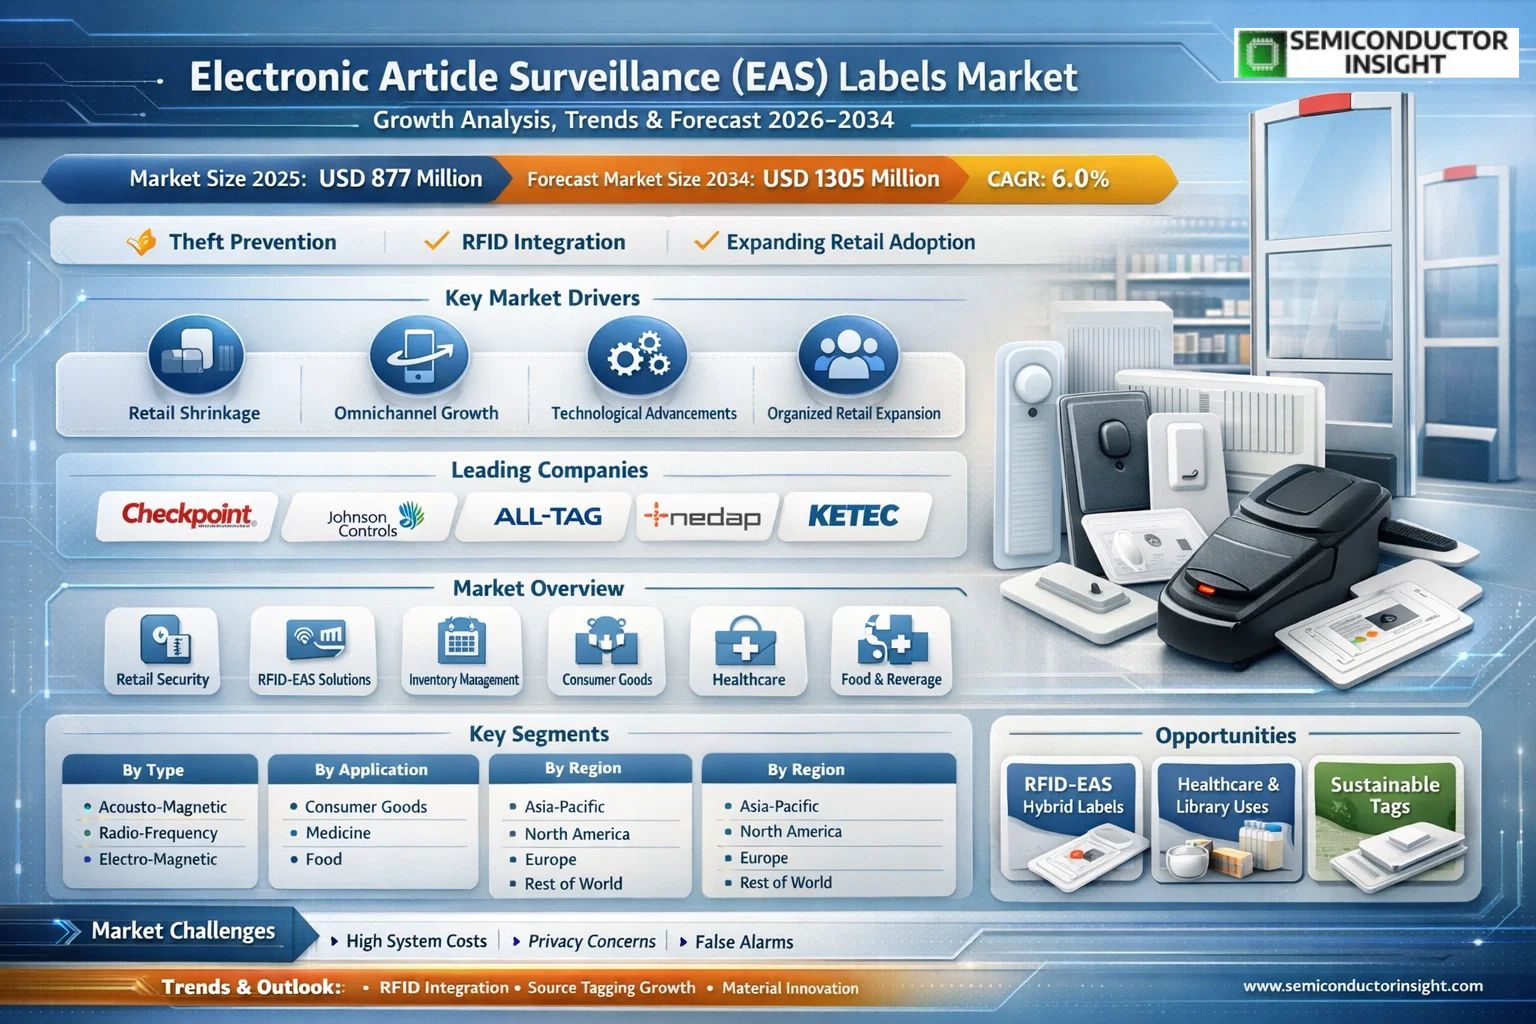Select Consumer Goods under By Application

pyautogui.click(x=366, y=807)
